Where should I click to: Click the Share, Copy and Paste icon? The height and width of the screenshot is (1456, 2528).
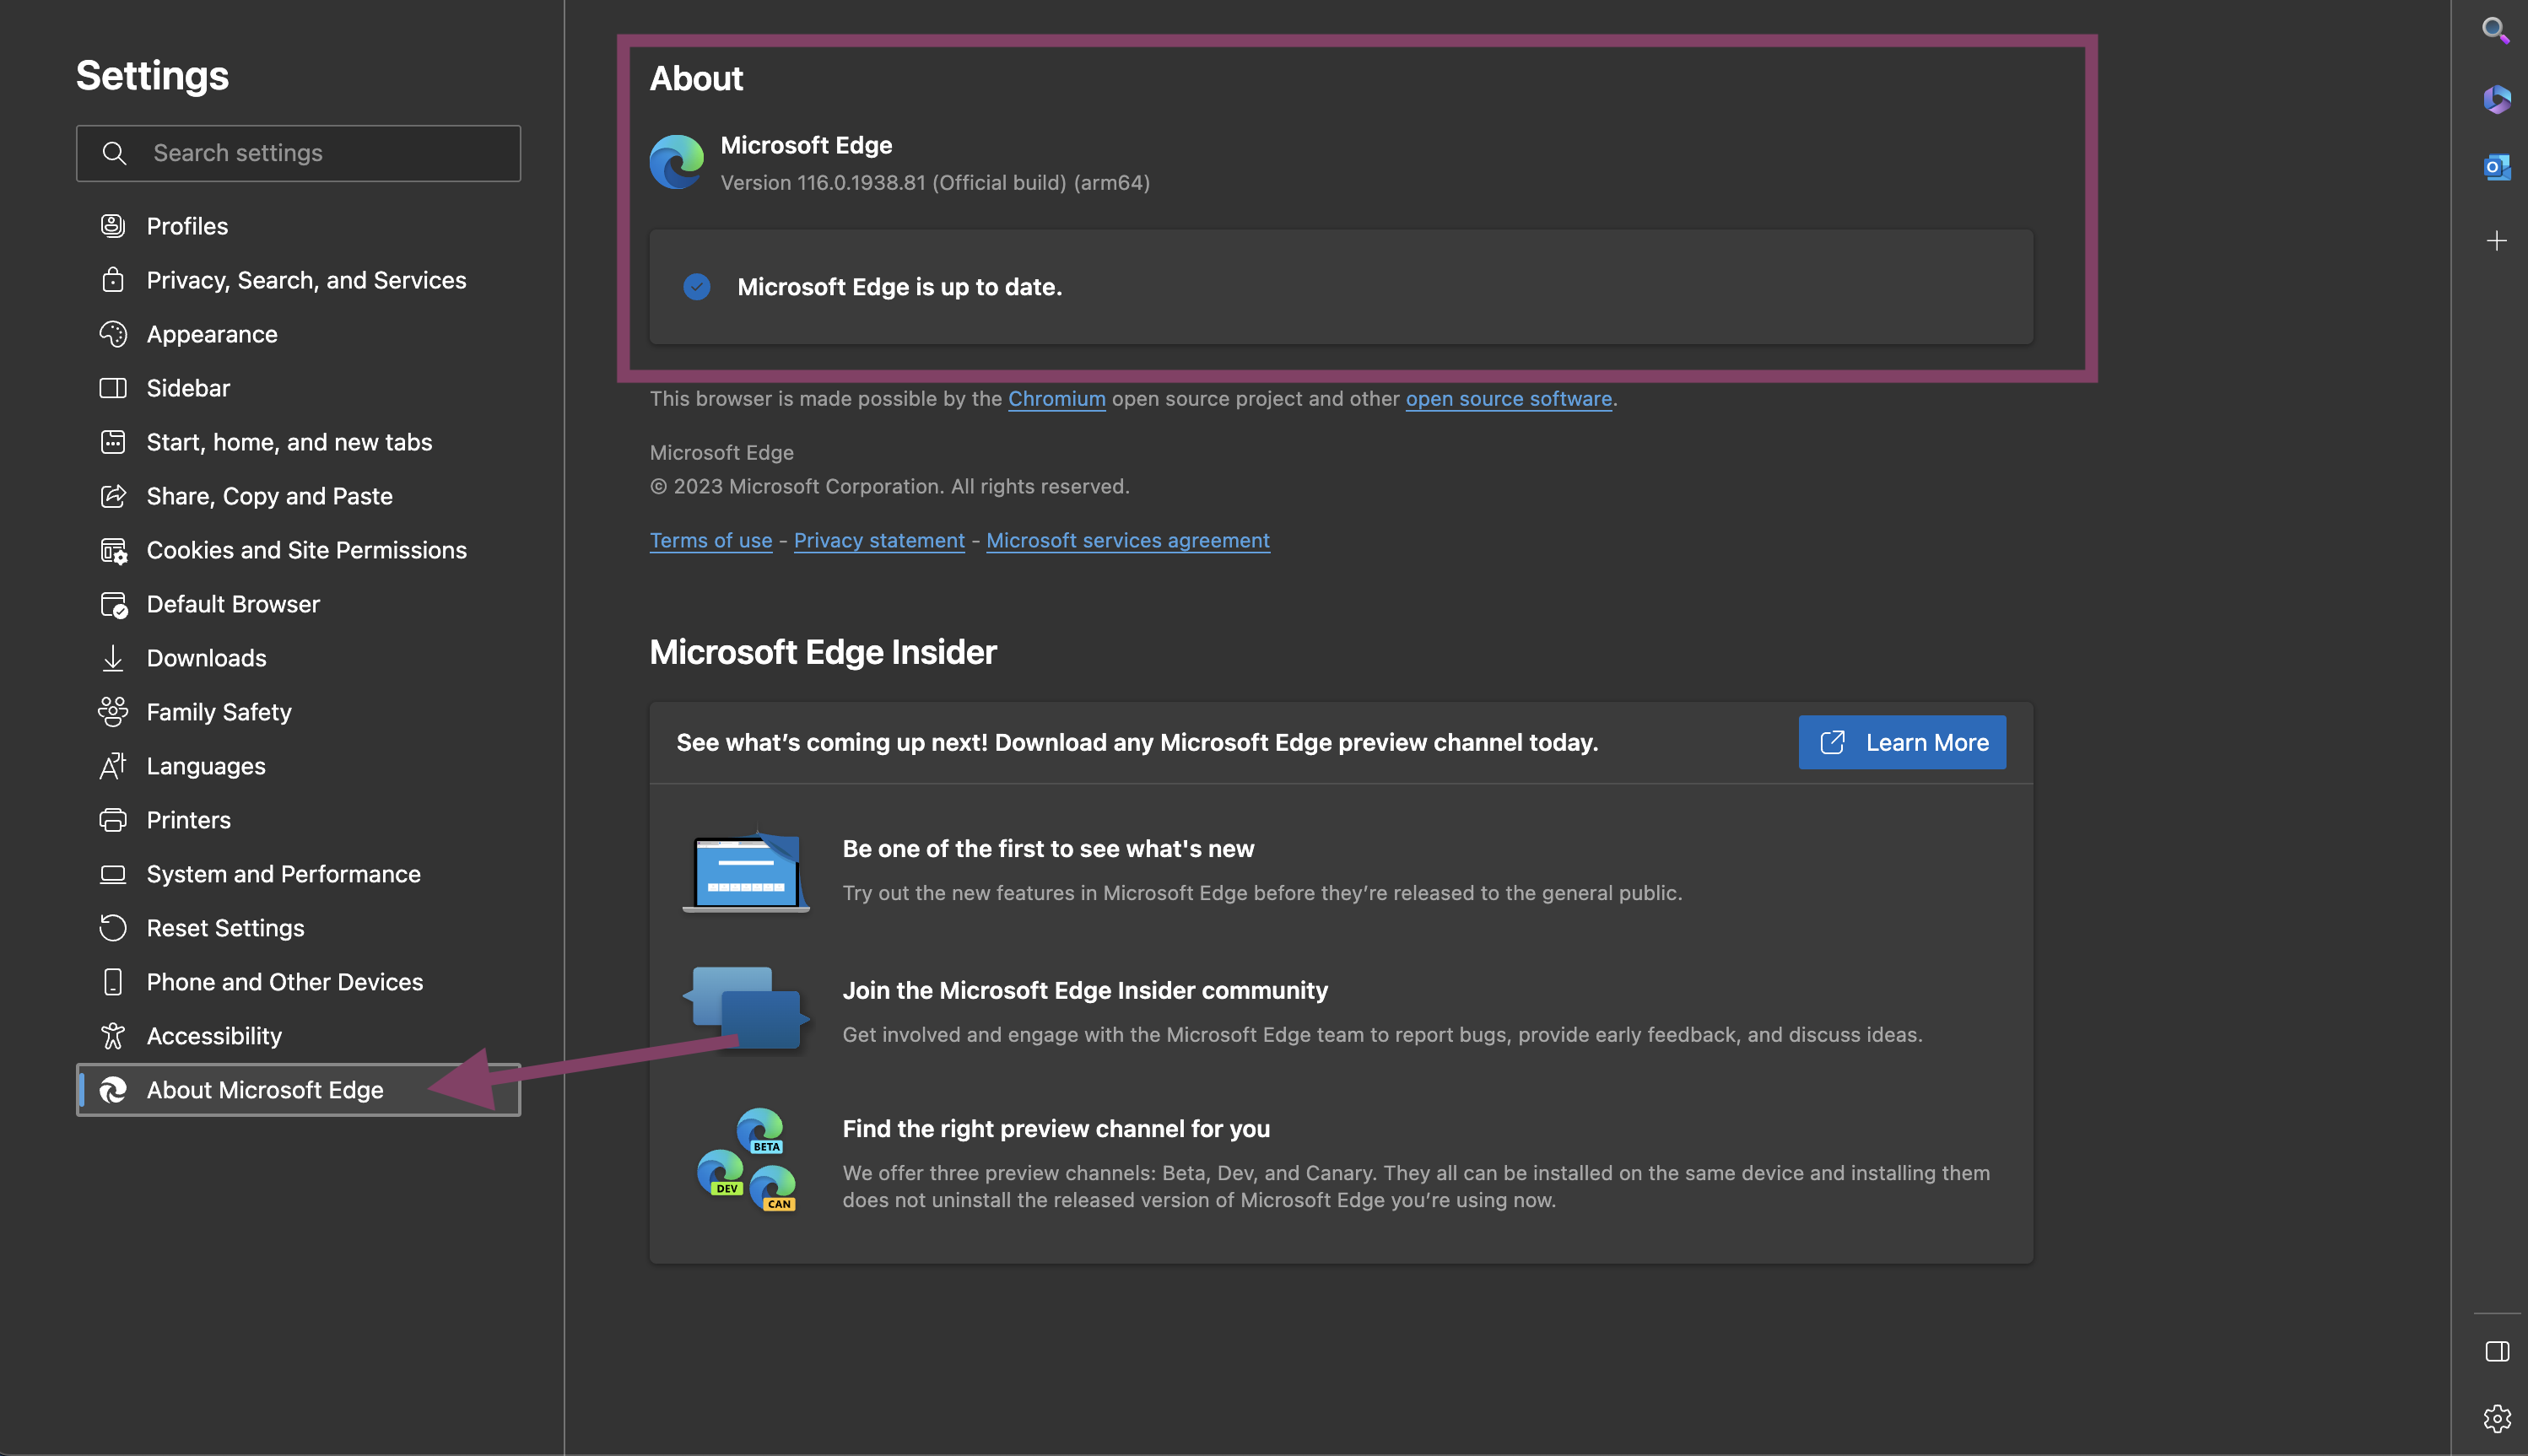pos(113,496)
